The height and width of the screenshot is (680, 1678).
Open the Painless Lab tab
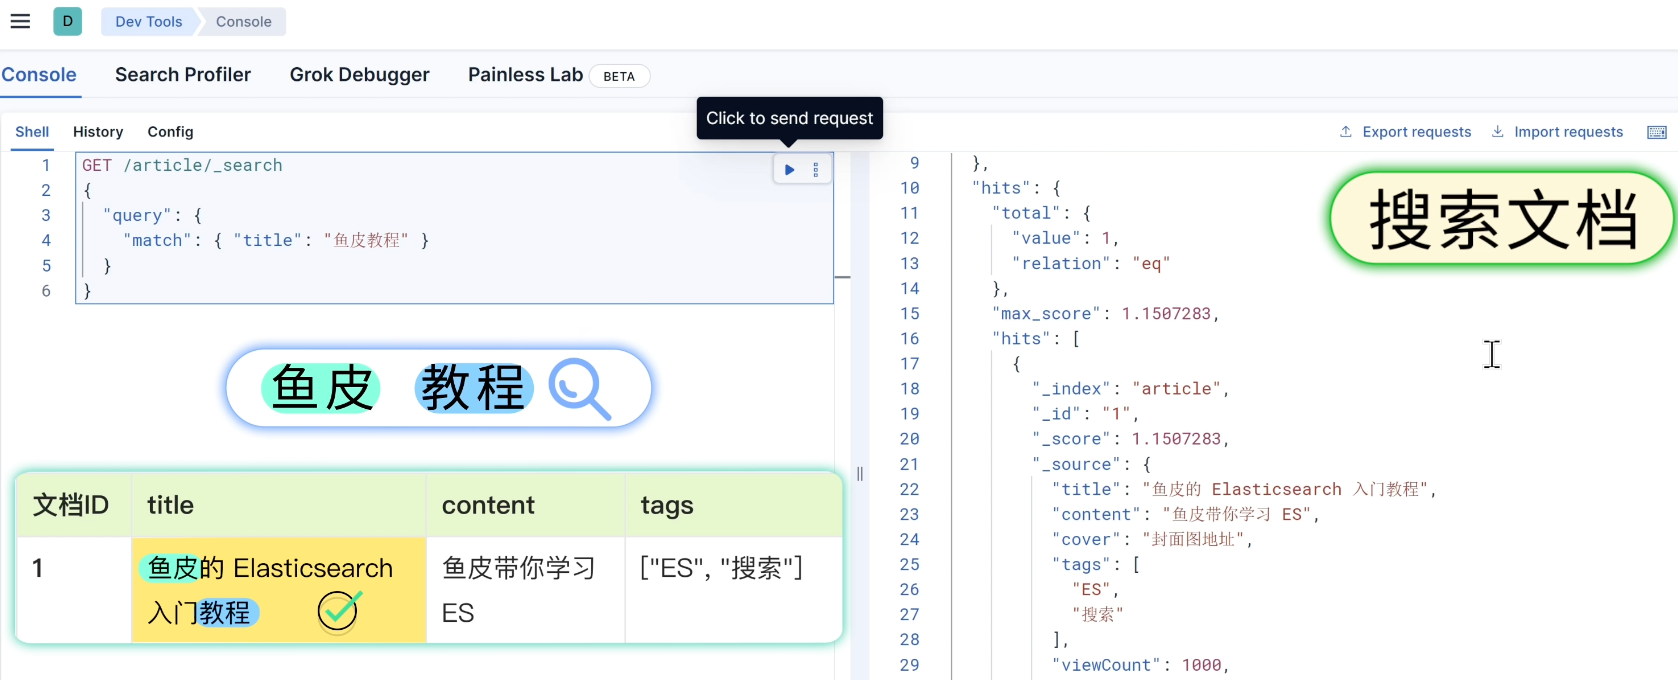[x=525, y=75]
